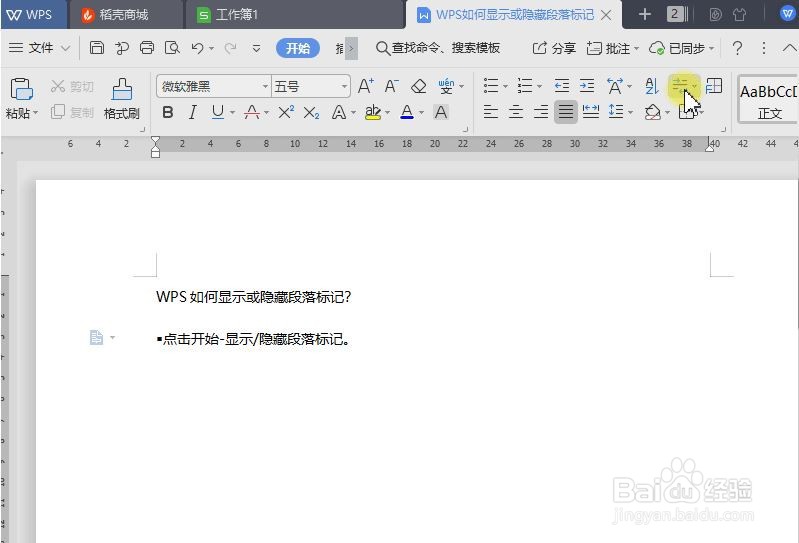Image resolution: width=799 pixels, height=543 pixels.
Task: Collapse the ribbon with the chevron
Action: click(789, 48)
